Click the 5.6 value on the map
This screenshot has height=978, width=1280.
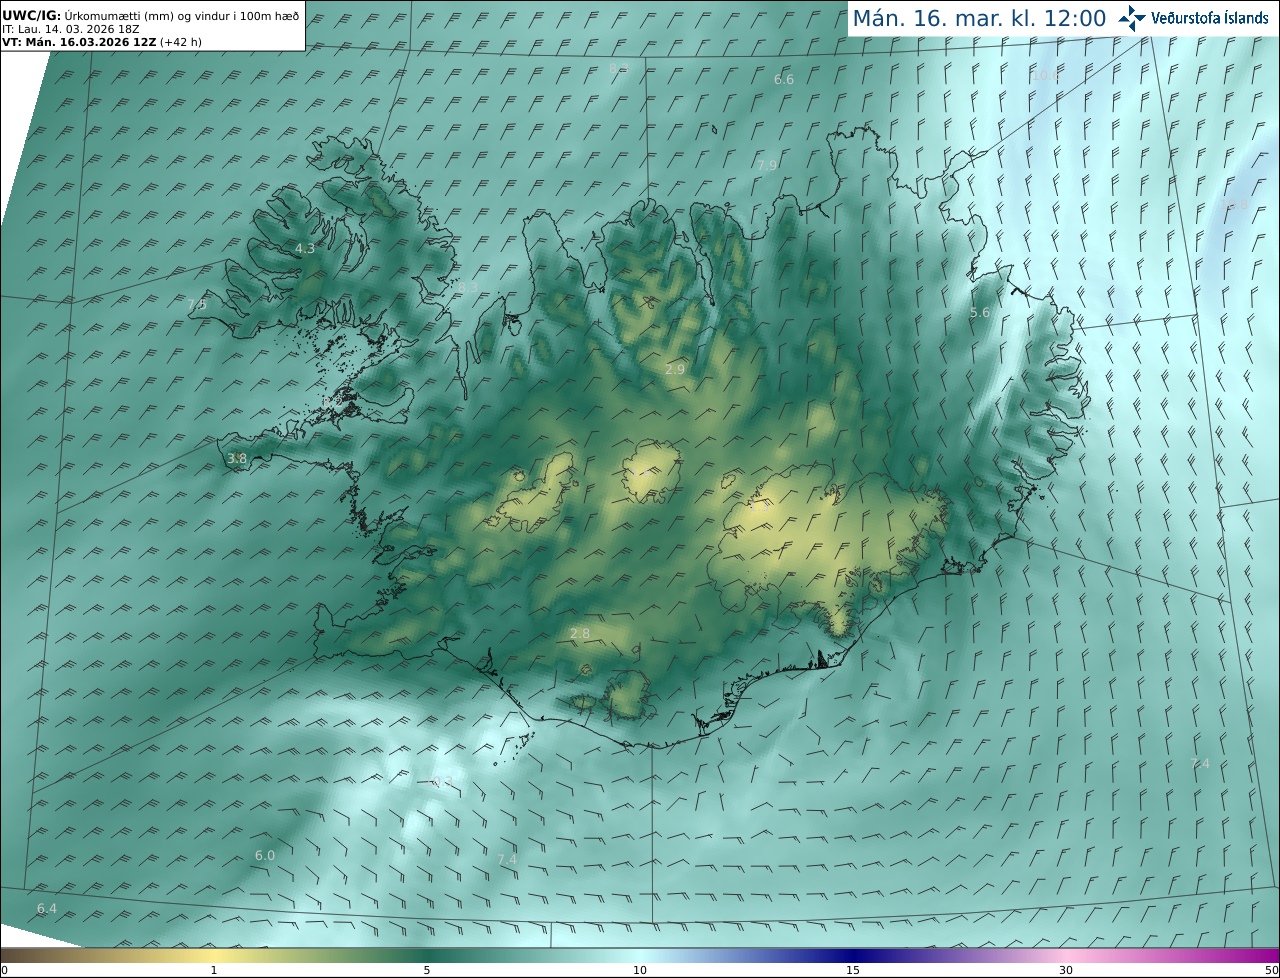tap(980, 313)
